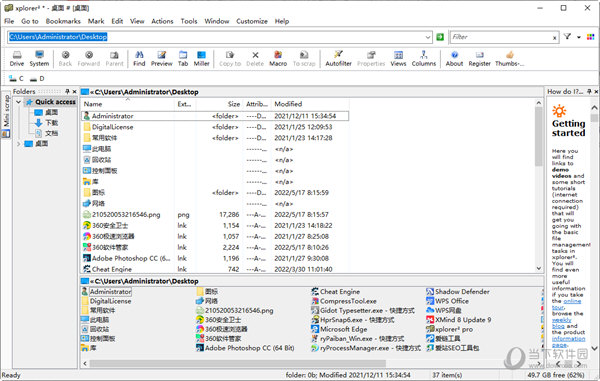Open the Tools menu
Screen dimensions: 600x381
(x=189, y=21)
